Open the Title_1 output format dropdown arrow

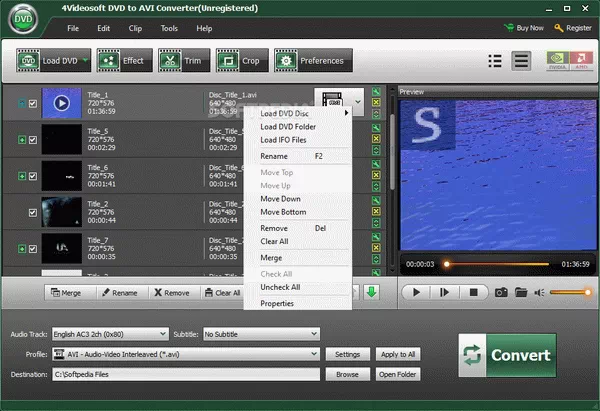click(358, 102)
